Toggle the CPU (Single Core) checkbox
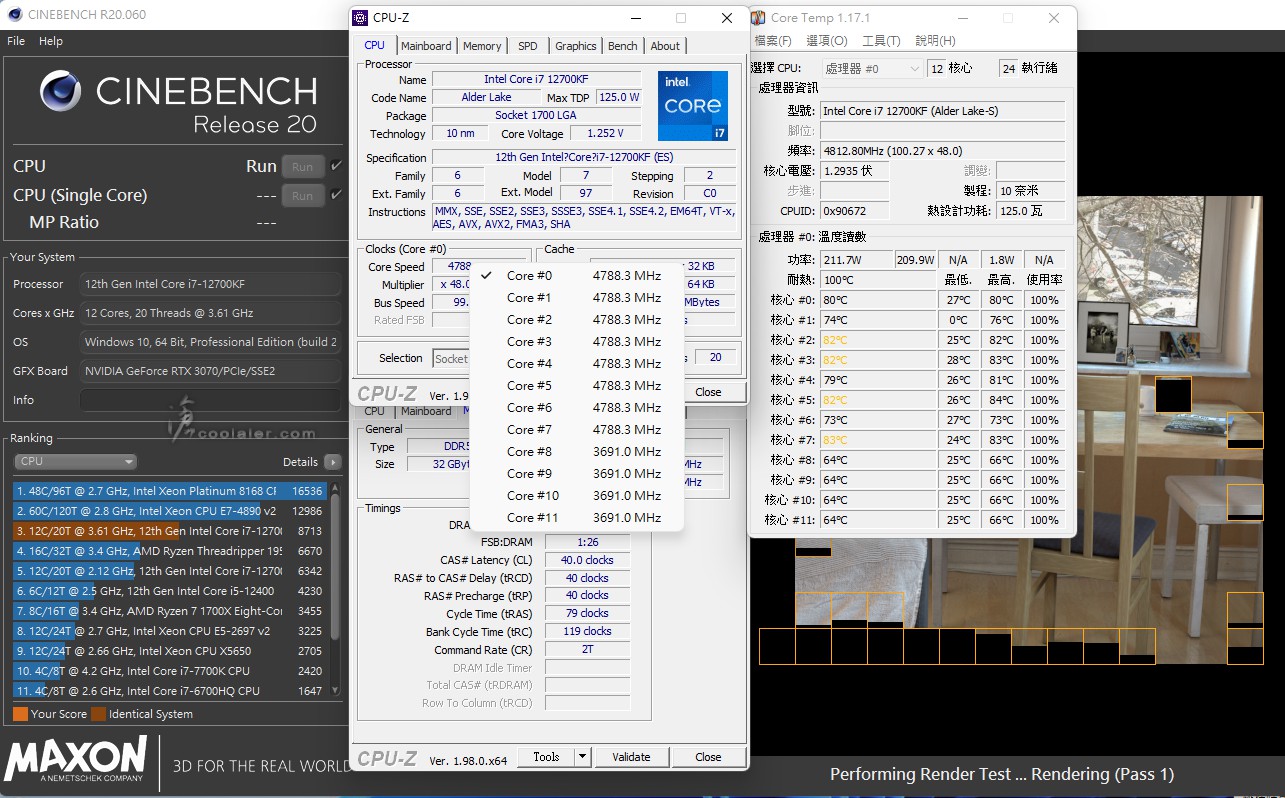Viewport: 1285px width, 798px height. (x=337, y=195)
